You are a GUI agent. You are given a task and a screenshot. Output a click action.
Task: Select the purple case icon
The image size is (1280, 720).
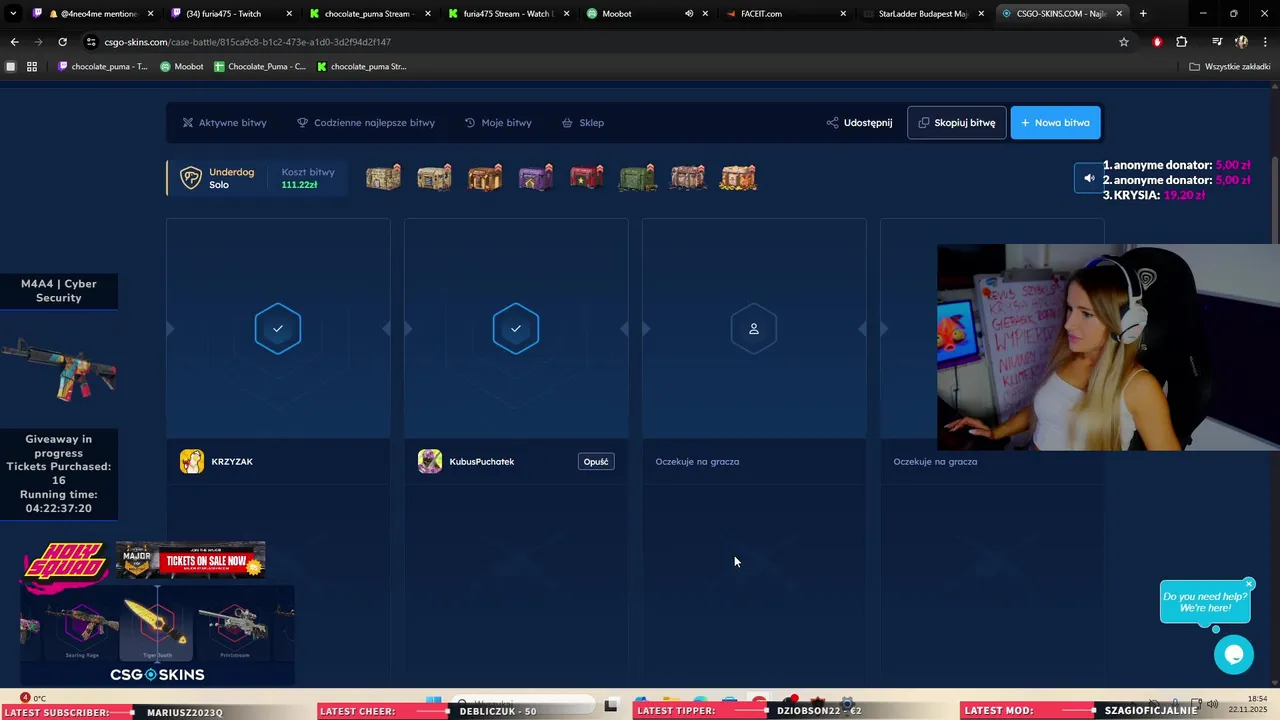(536, 178)
